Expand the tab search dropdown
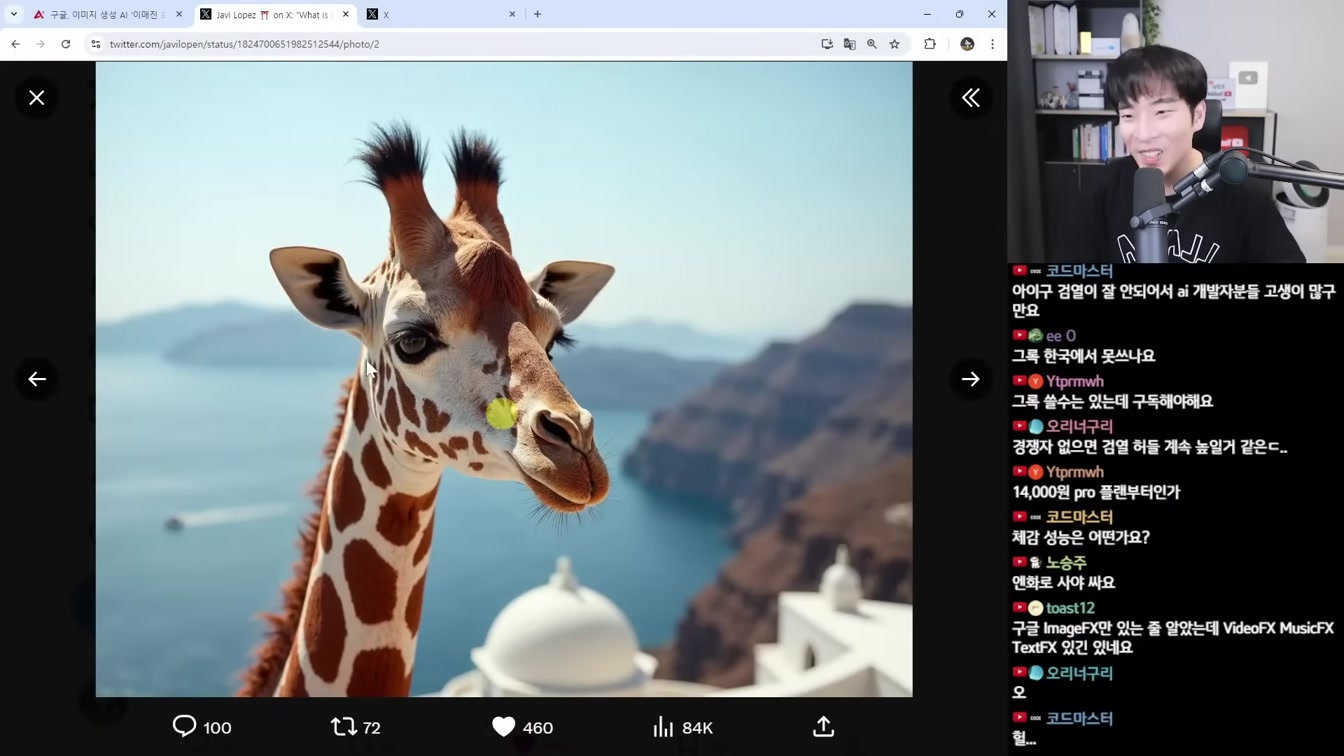 tap(14, 15)
